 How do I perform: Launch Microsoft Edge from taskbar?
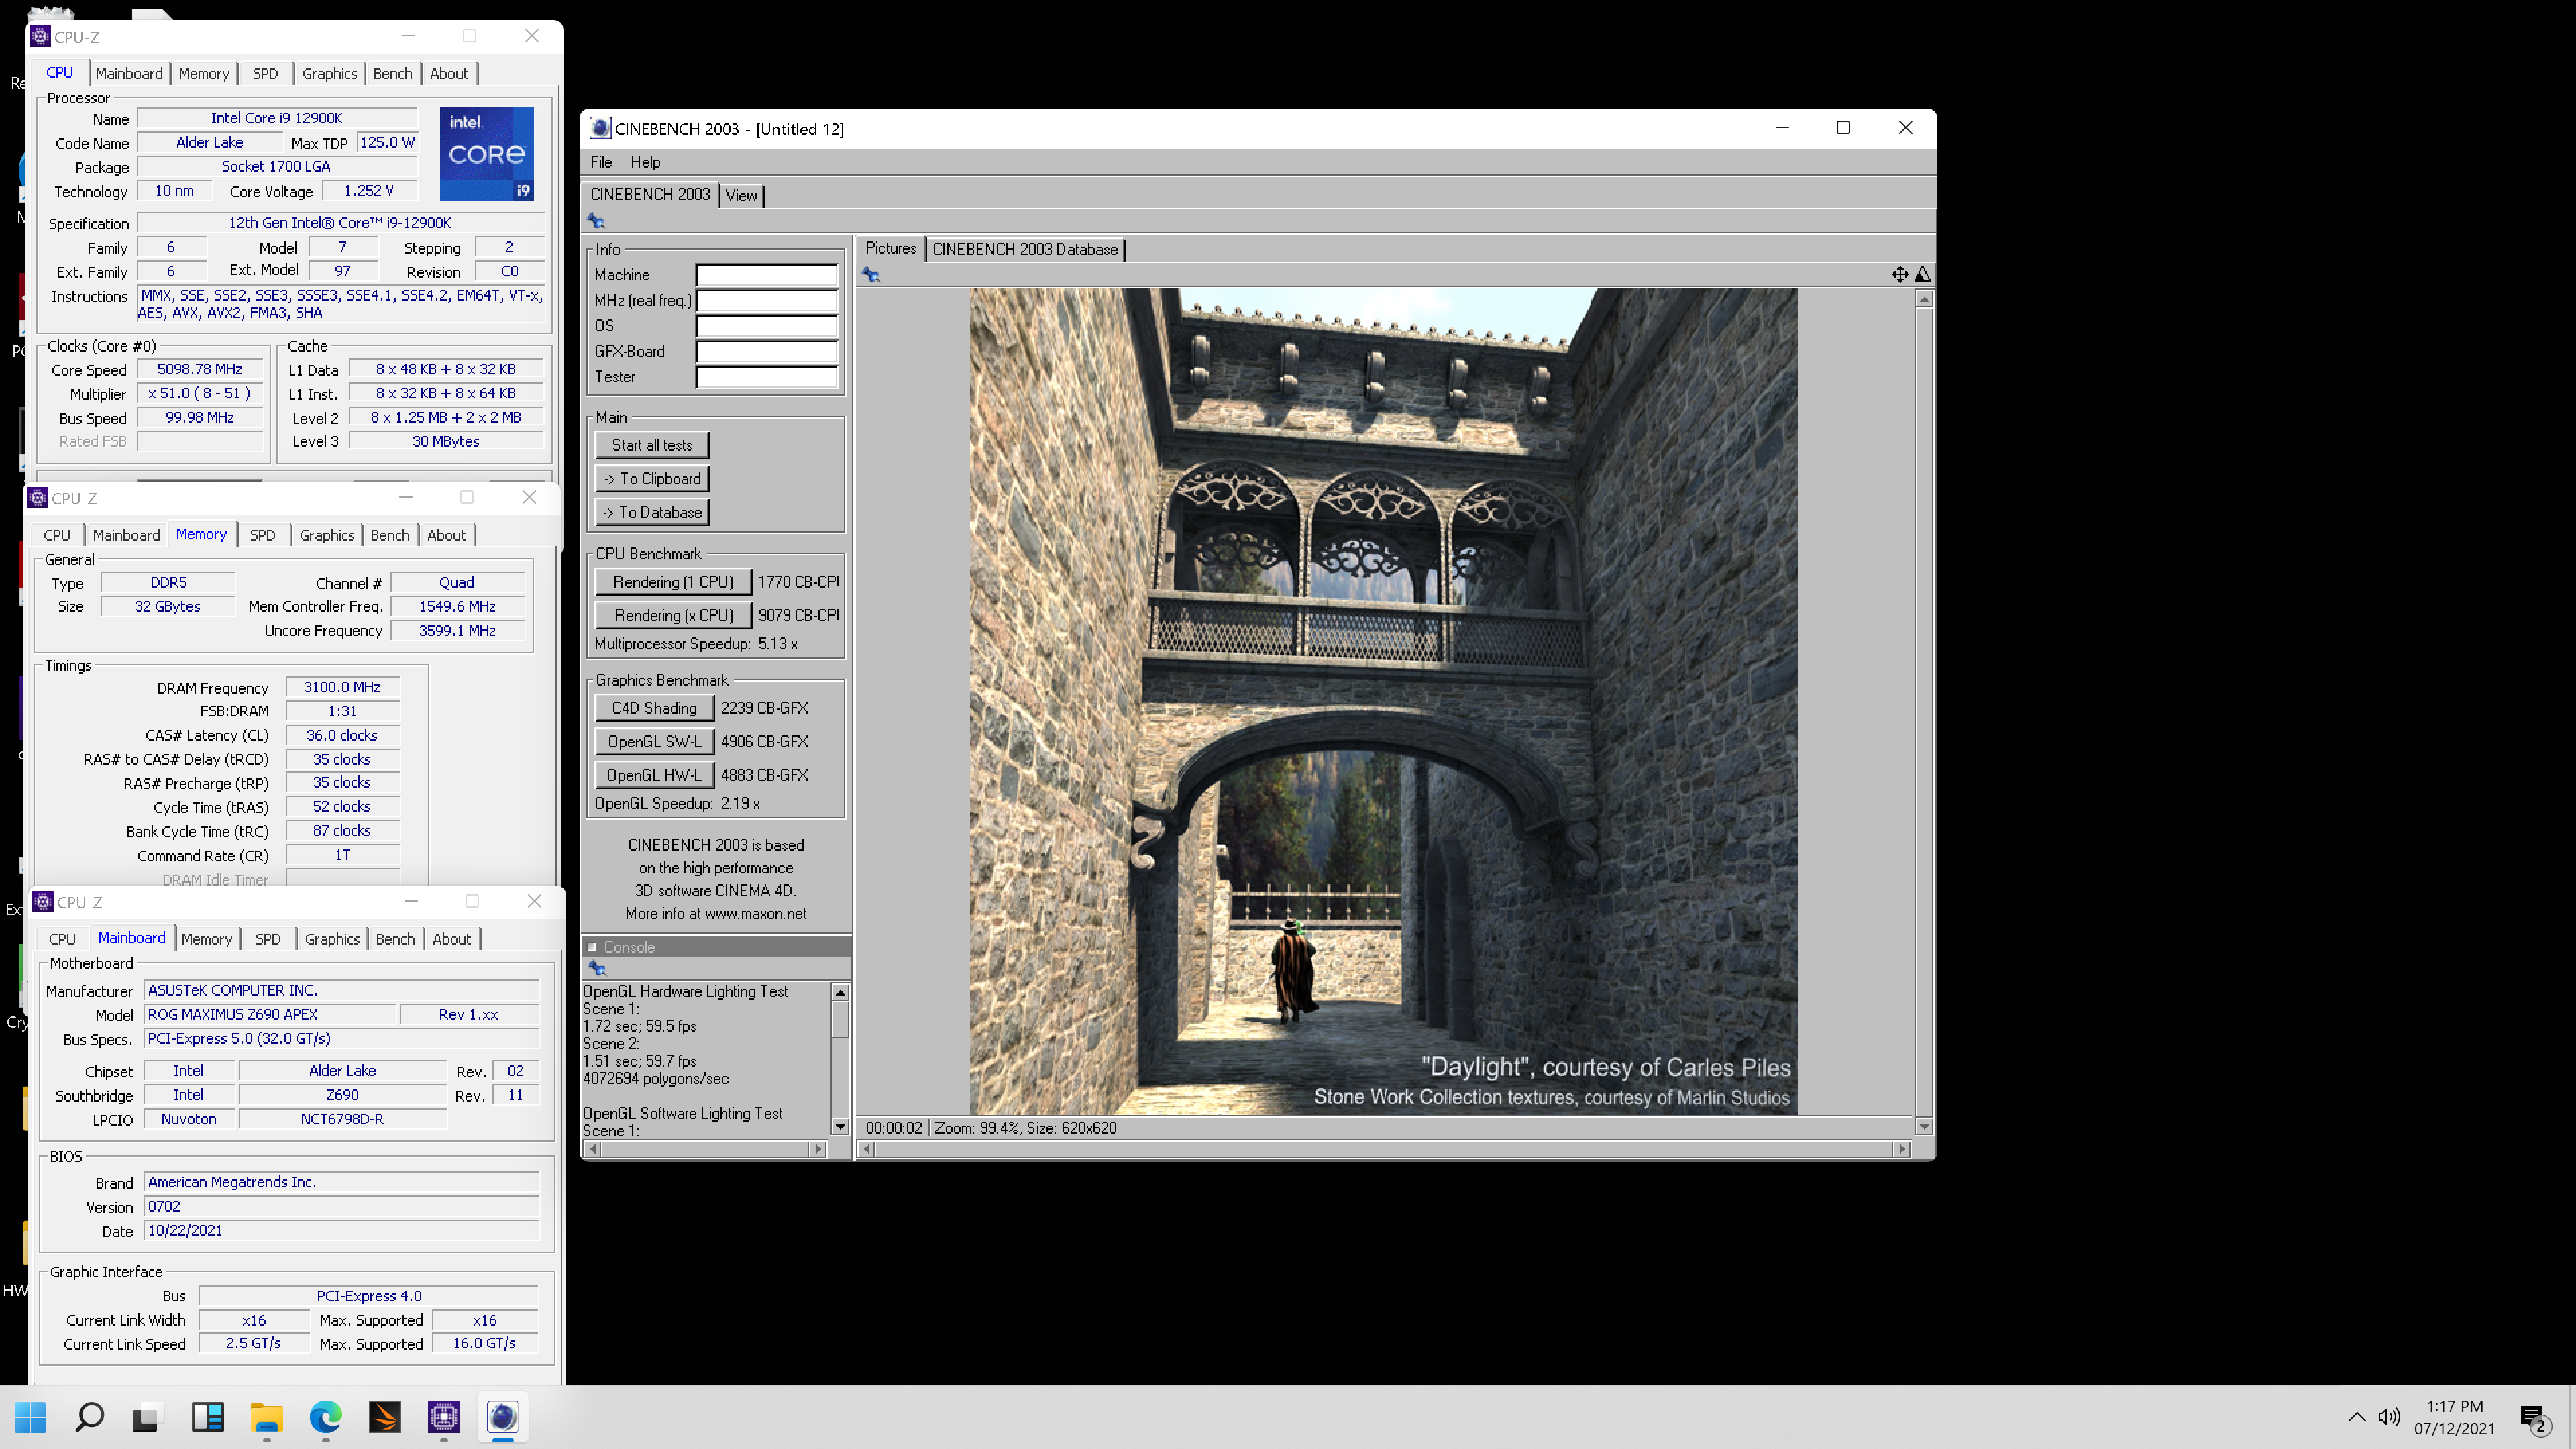325,1417
